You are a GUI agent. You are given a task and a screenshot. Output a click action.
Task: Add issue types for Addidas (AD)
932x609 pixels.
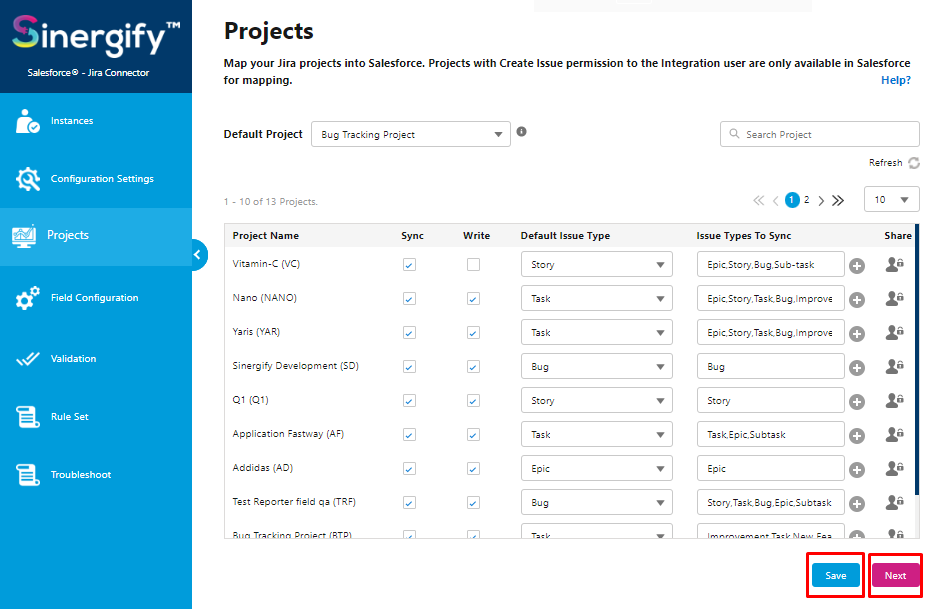point(857,470)
